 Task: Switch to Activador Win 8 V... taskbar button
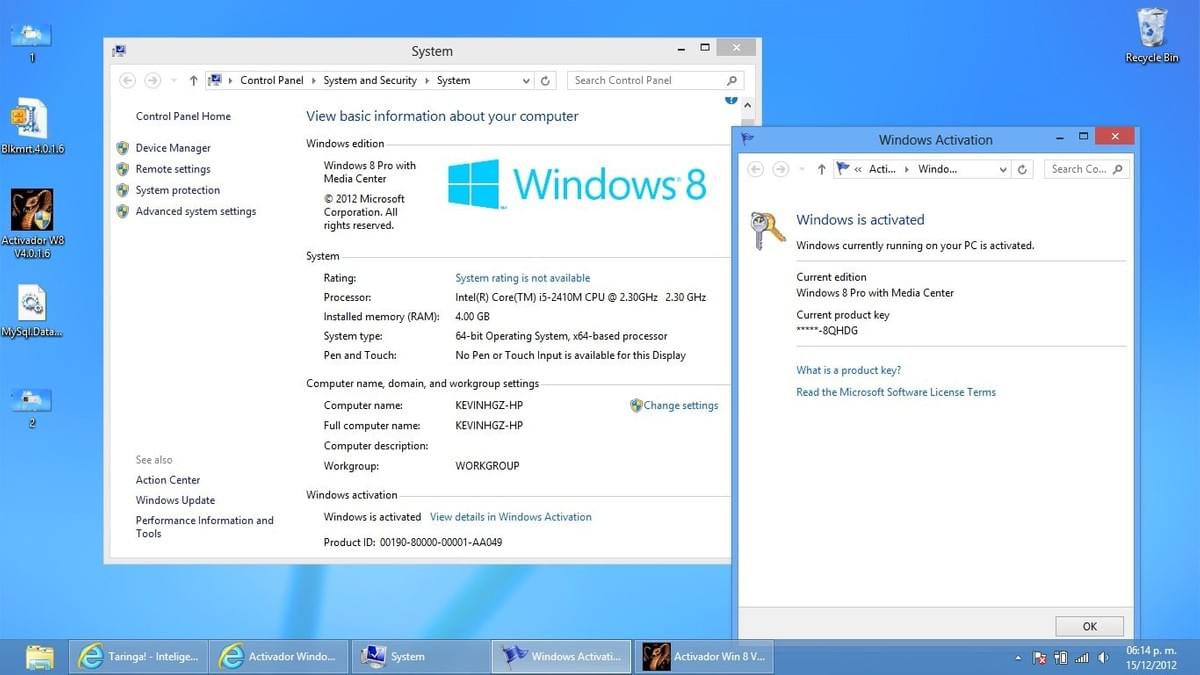click(x=703, y=657)
